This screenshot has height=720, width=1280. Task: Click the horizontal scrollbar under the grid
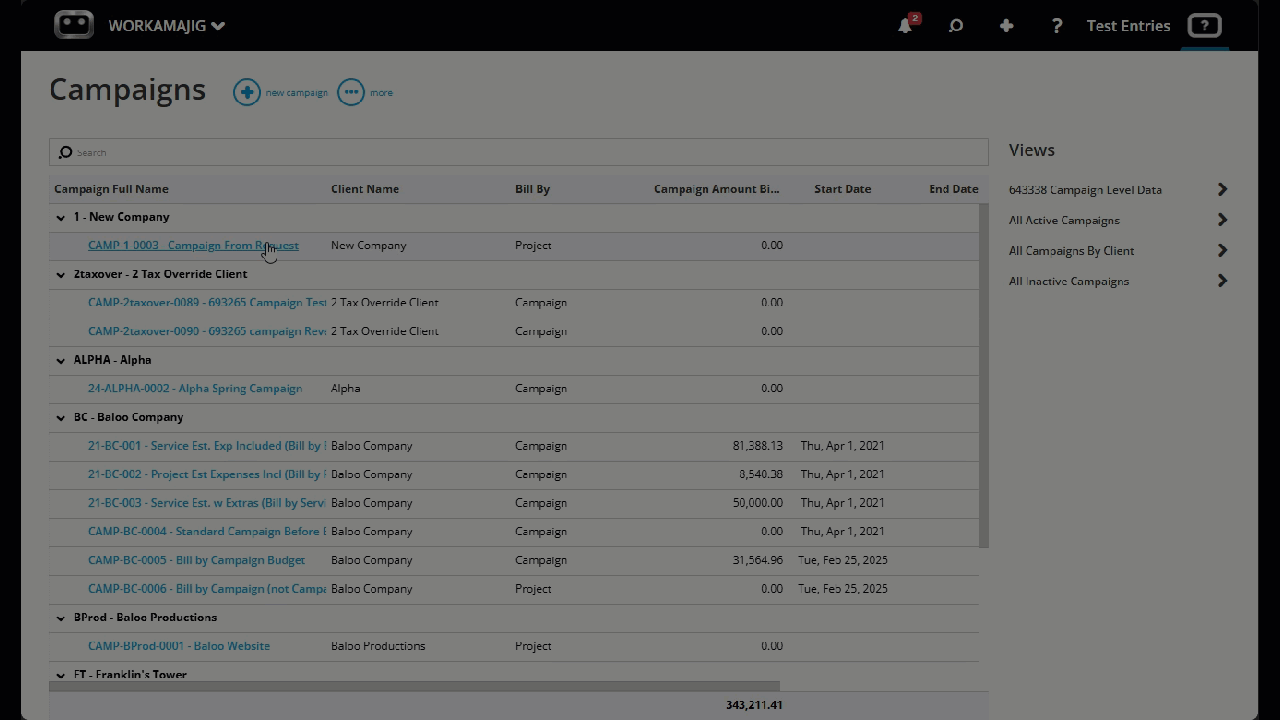414,686
